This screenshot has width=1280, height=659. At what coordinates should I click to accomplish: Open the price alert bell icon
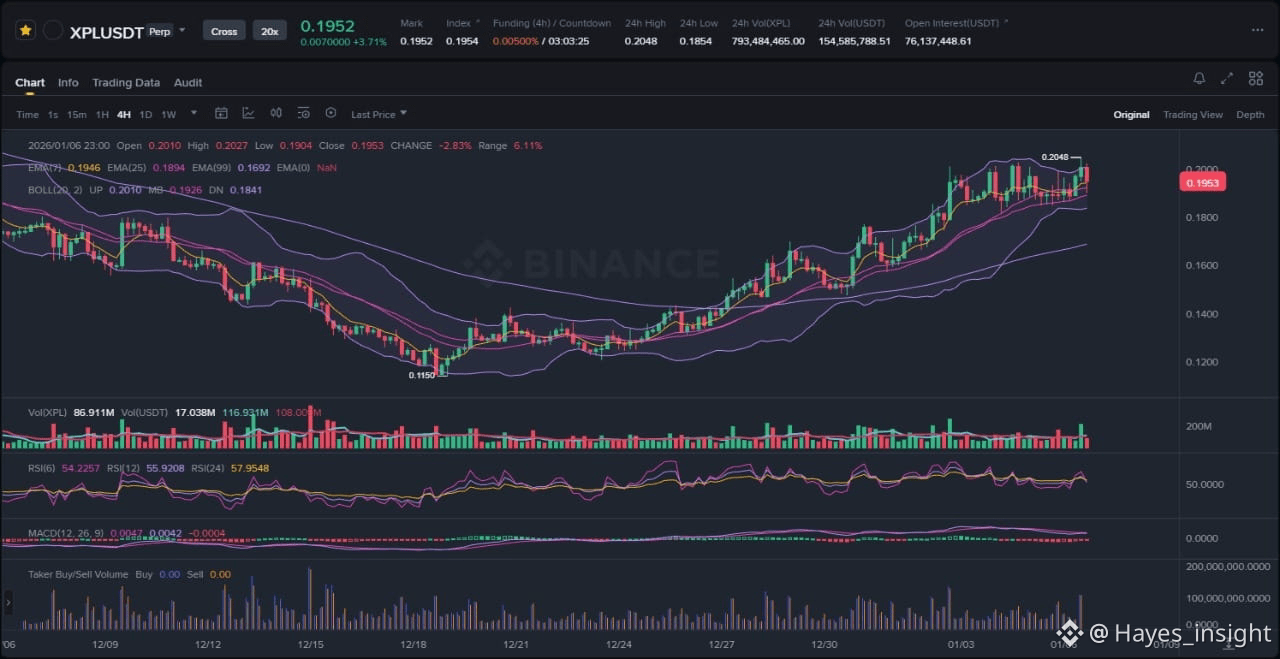[1199, 79]
